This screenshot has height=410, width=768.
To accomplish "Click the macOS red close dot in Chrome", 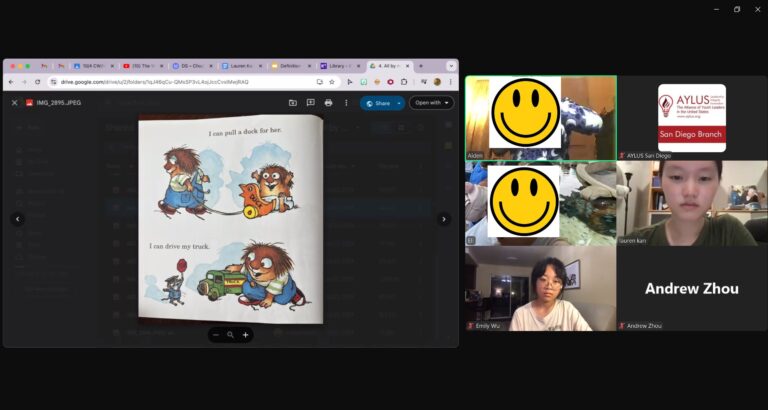I will (x=12, y=66).
